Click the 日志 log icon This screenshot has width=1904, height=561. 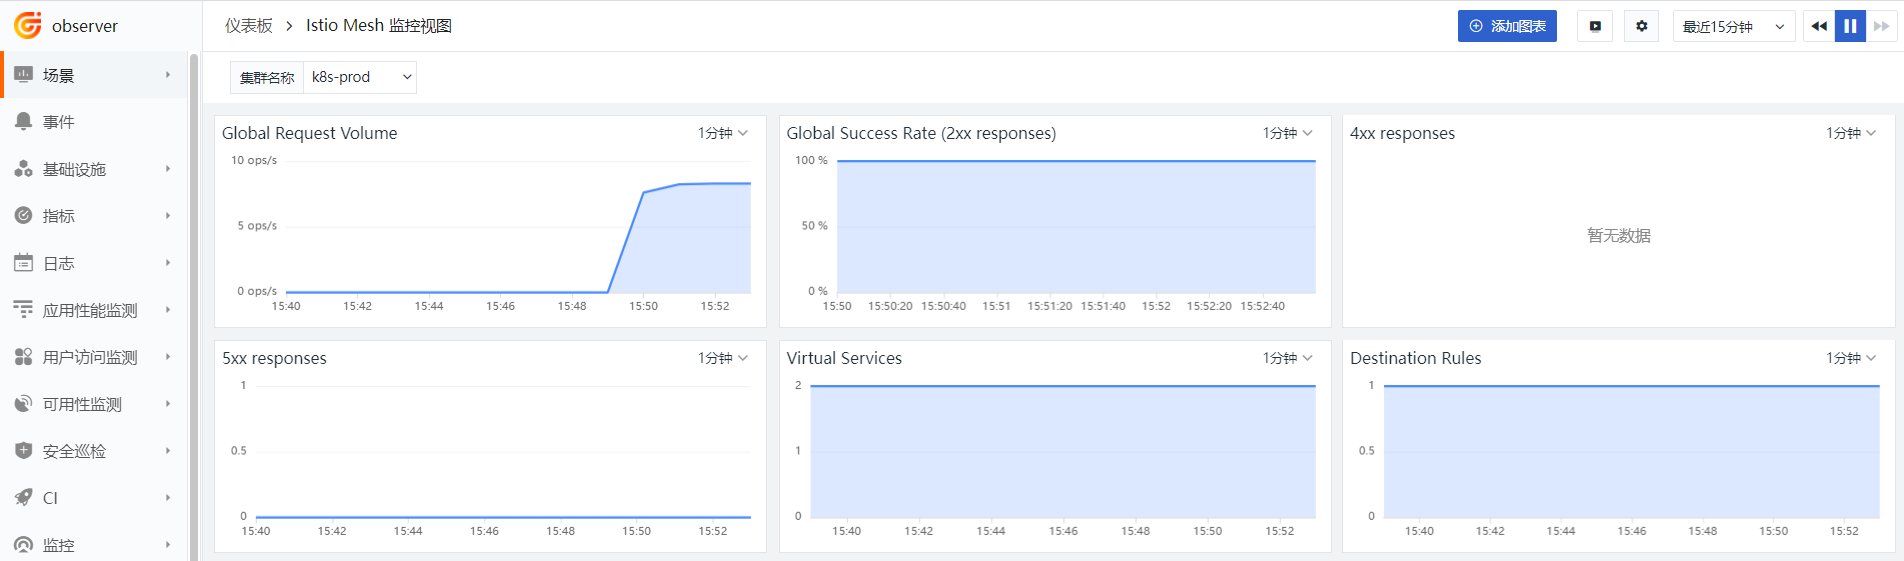tap(24, 263)
